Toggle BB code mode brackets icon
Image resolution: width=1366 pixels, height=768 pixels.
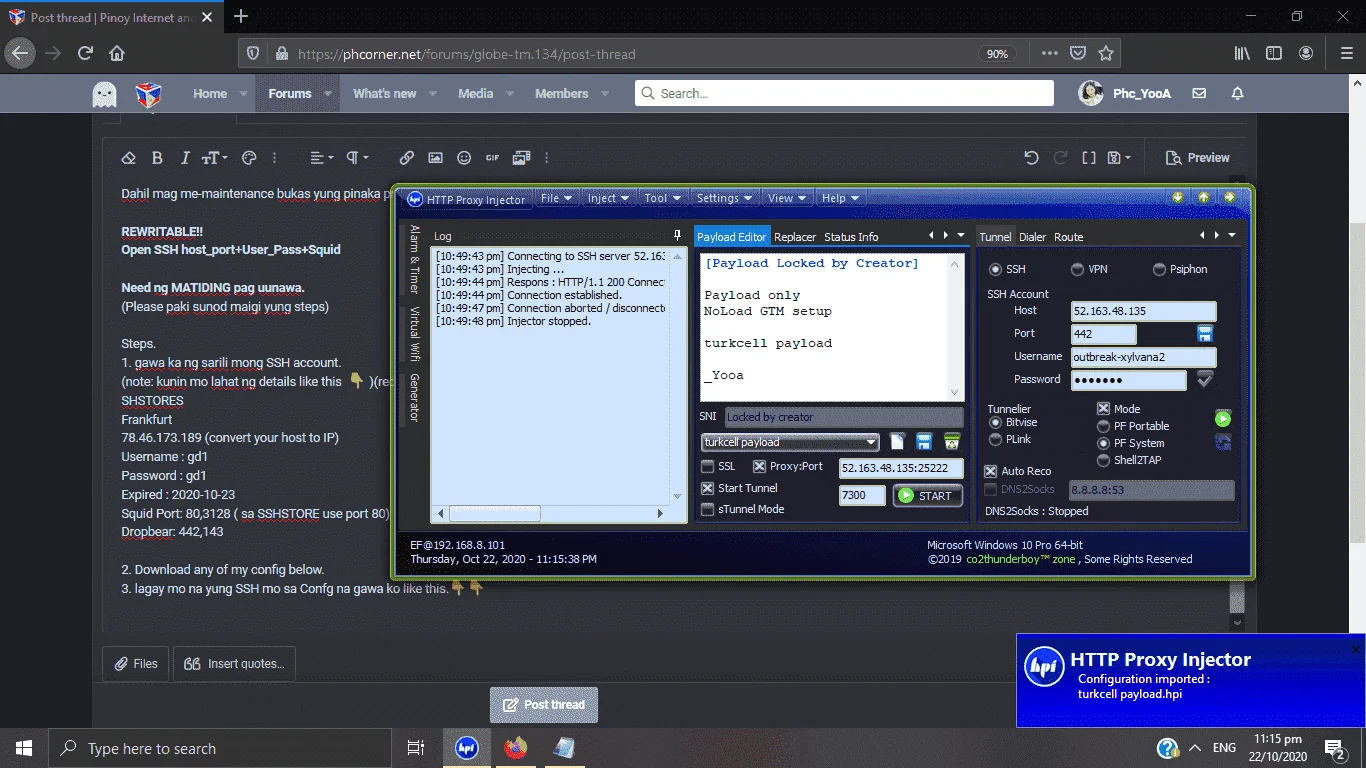pyautogui.click(x=1089, y=158)
